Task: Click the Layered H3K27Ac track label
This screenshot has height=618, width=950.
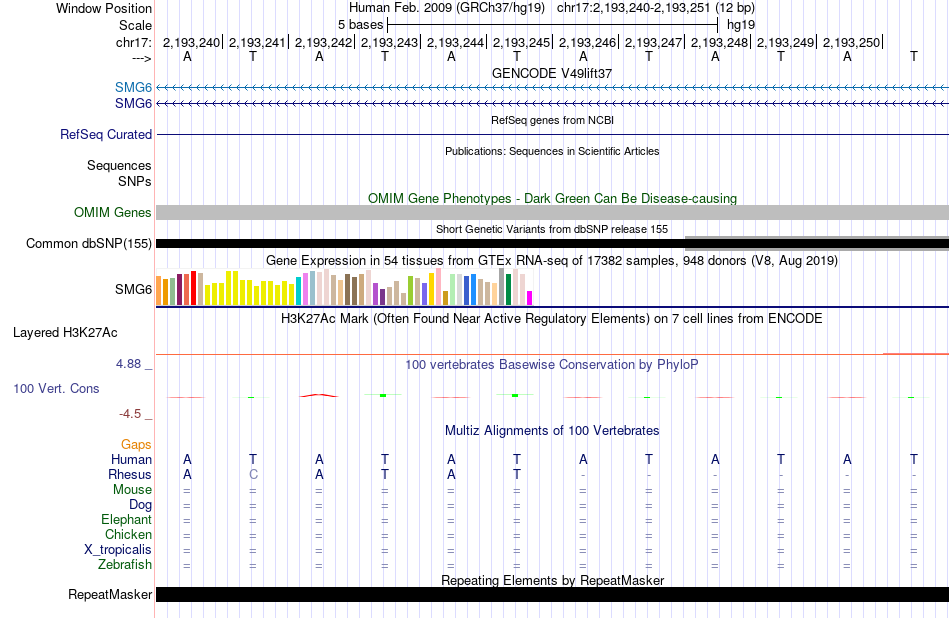Action: (65, 333)
